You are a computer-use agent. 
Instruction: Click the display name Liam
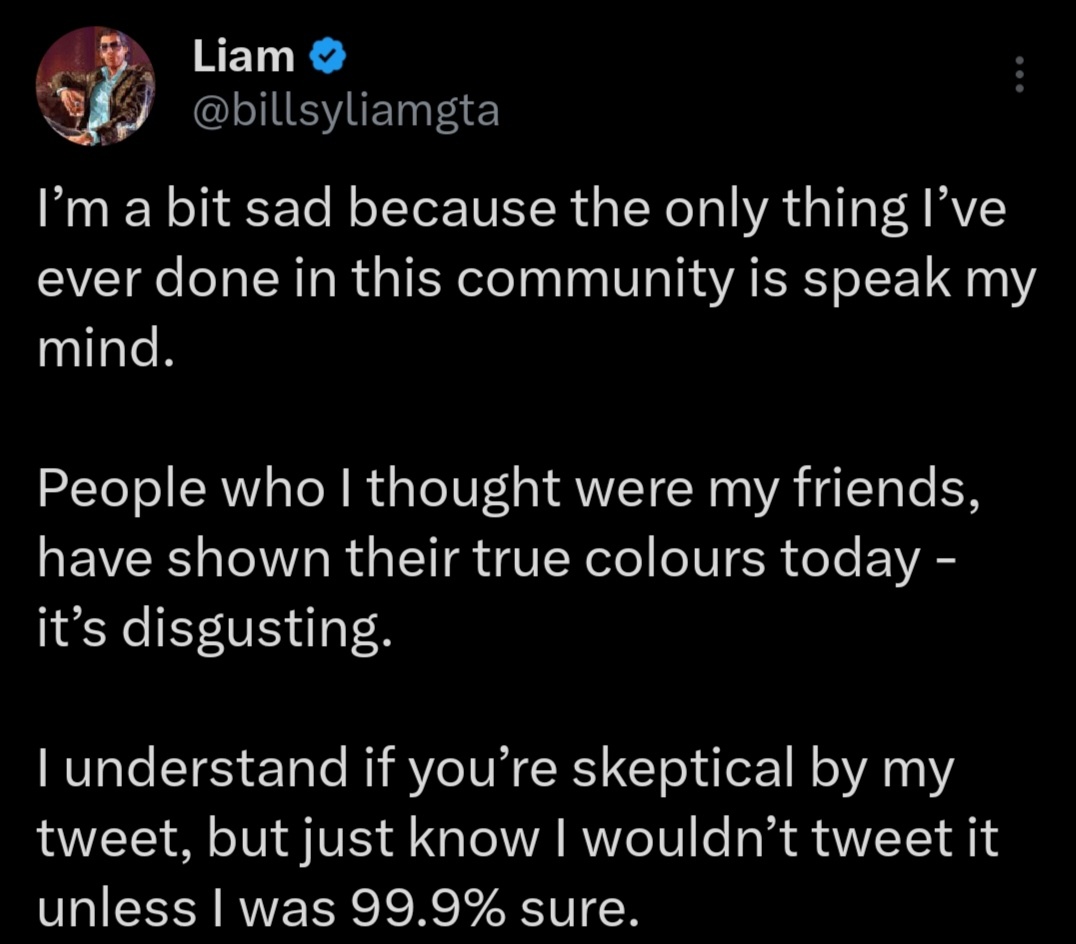click(244, 56)
